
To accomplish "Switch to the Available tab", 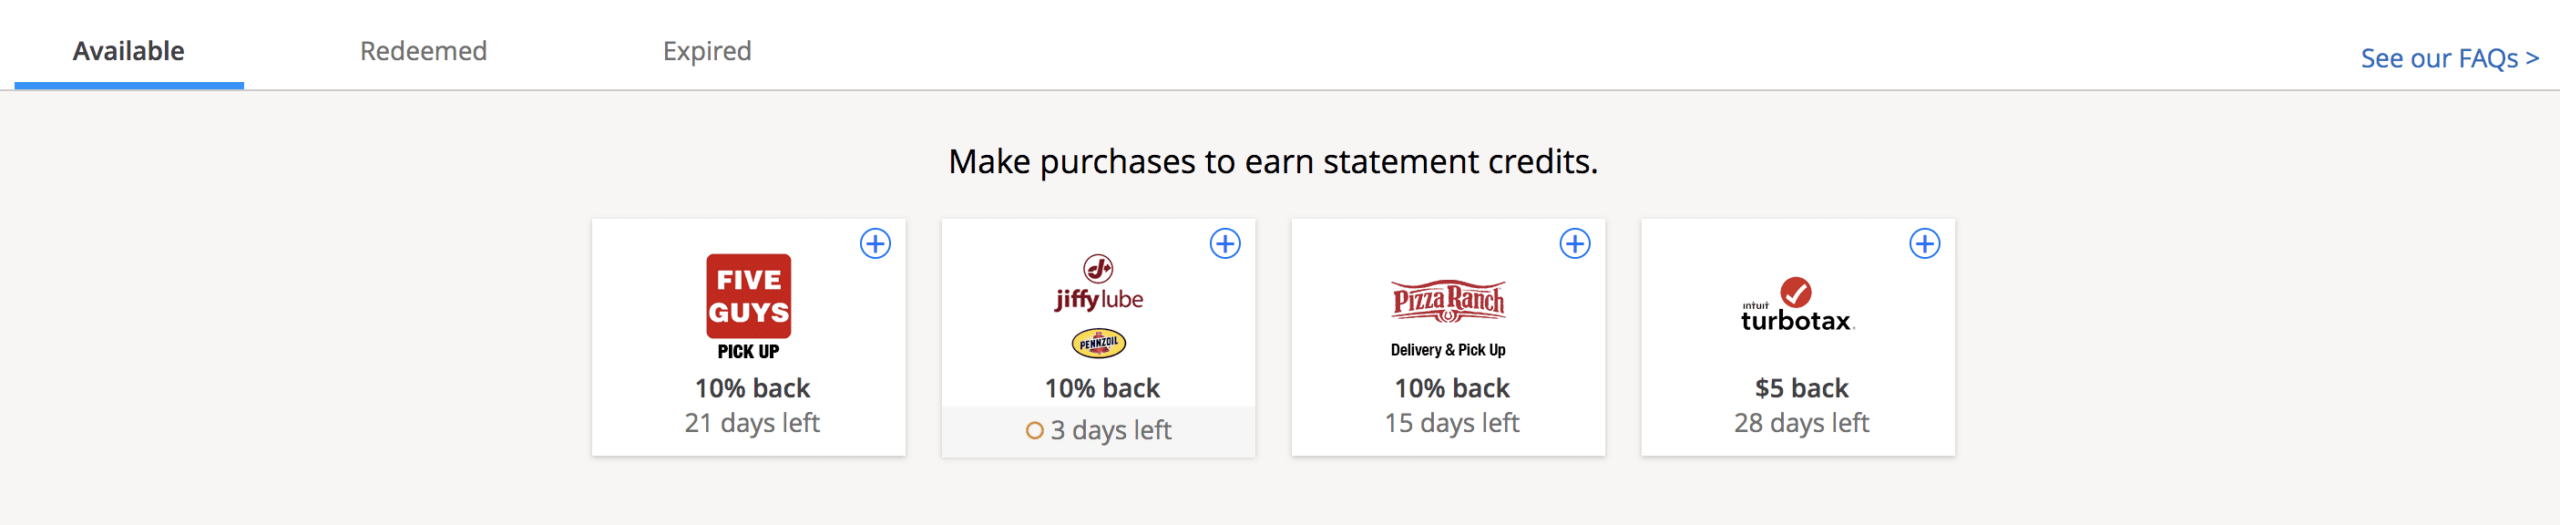I will [x=129, y=51].
